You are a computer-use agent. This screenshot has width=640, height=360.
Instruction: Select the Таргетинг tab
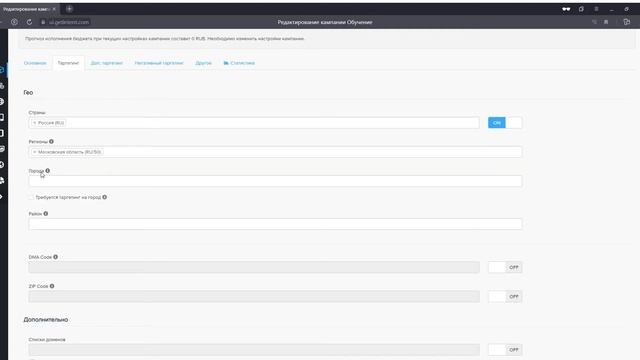coord(68,63)
